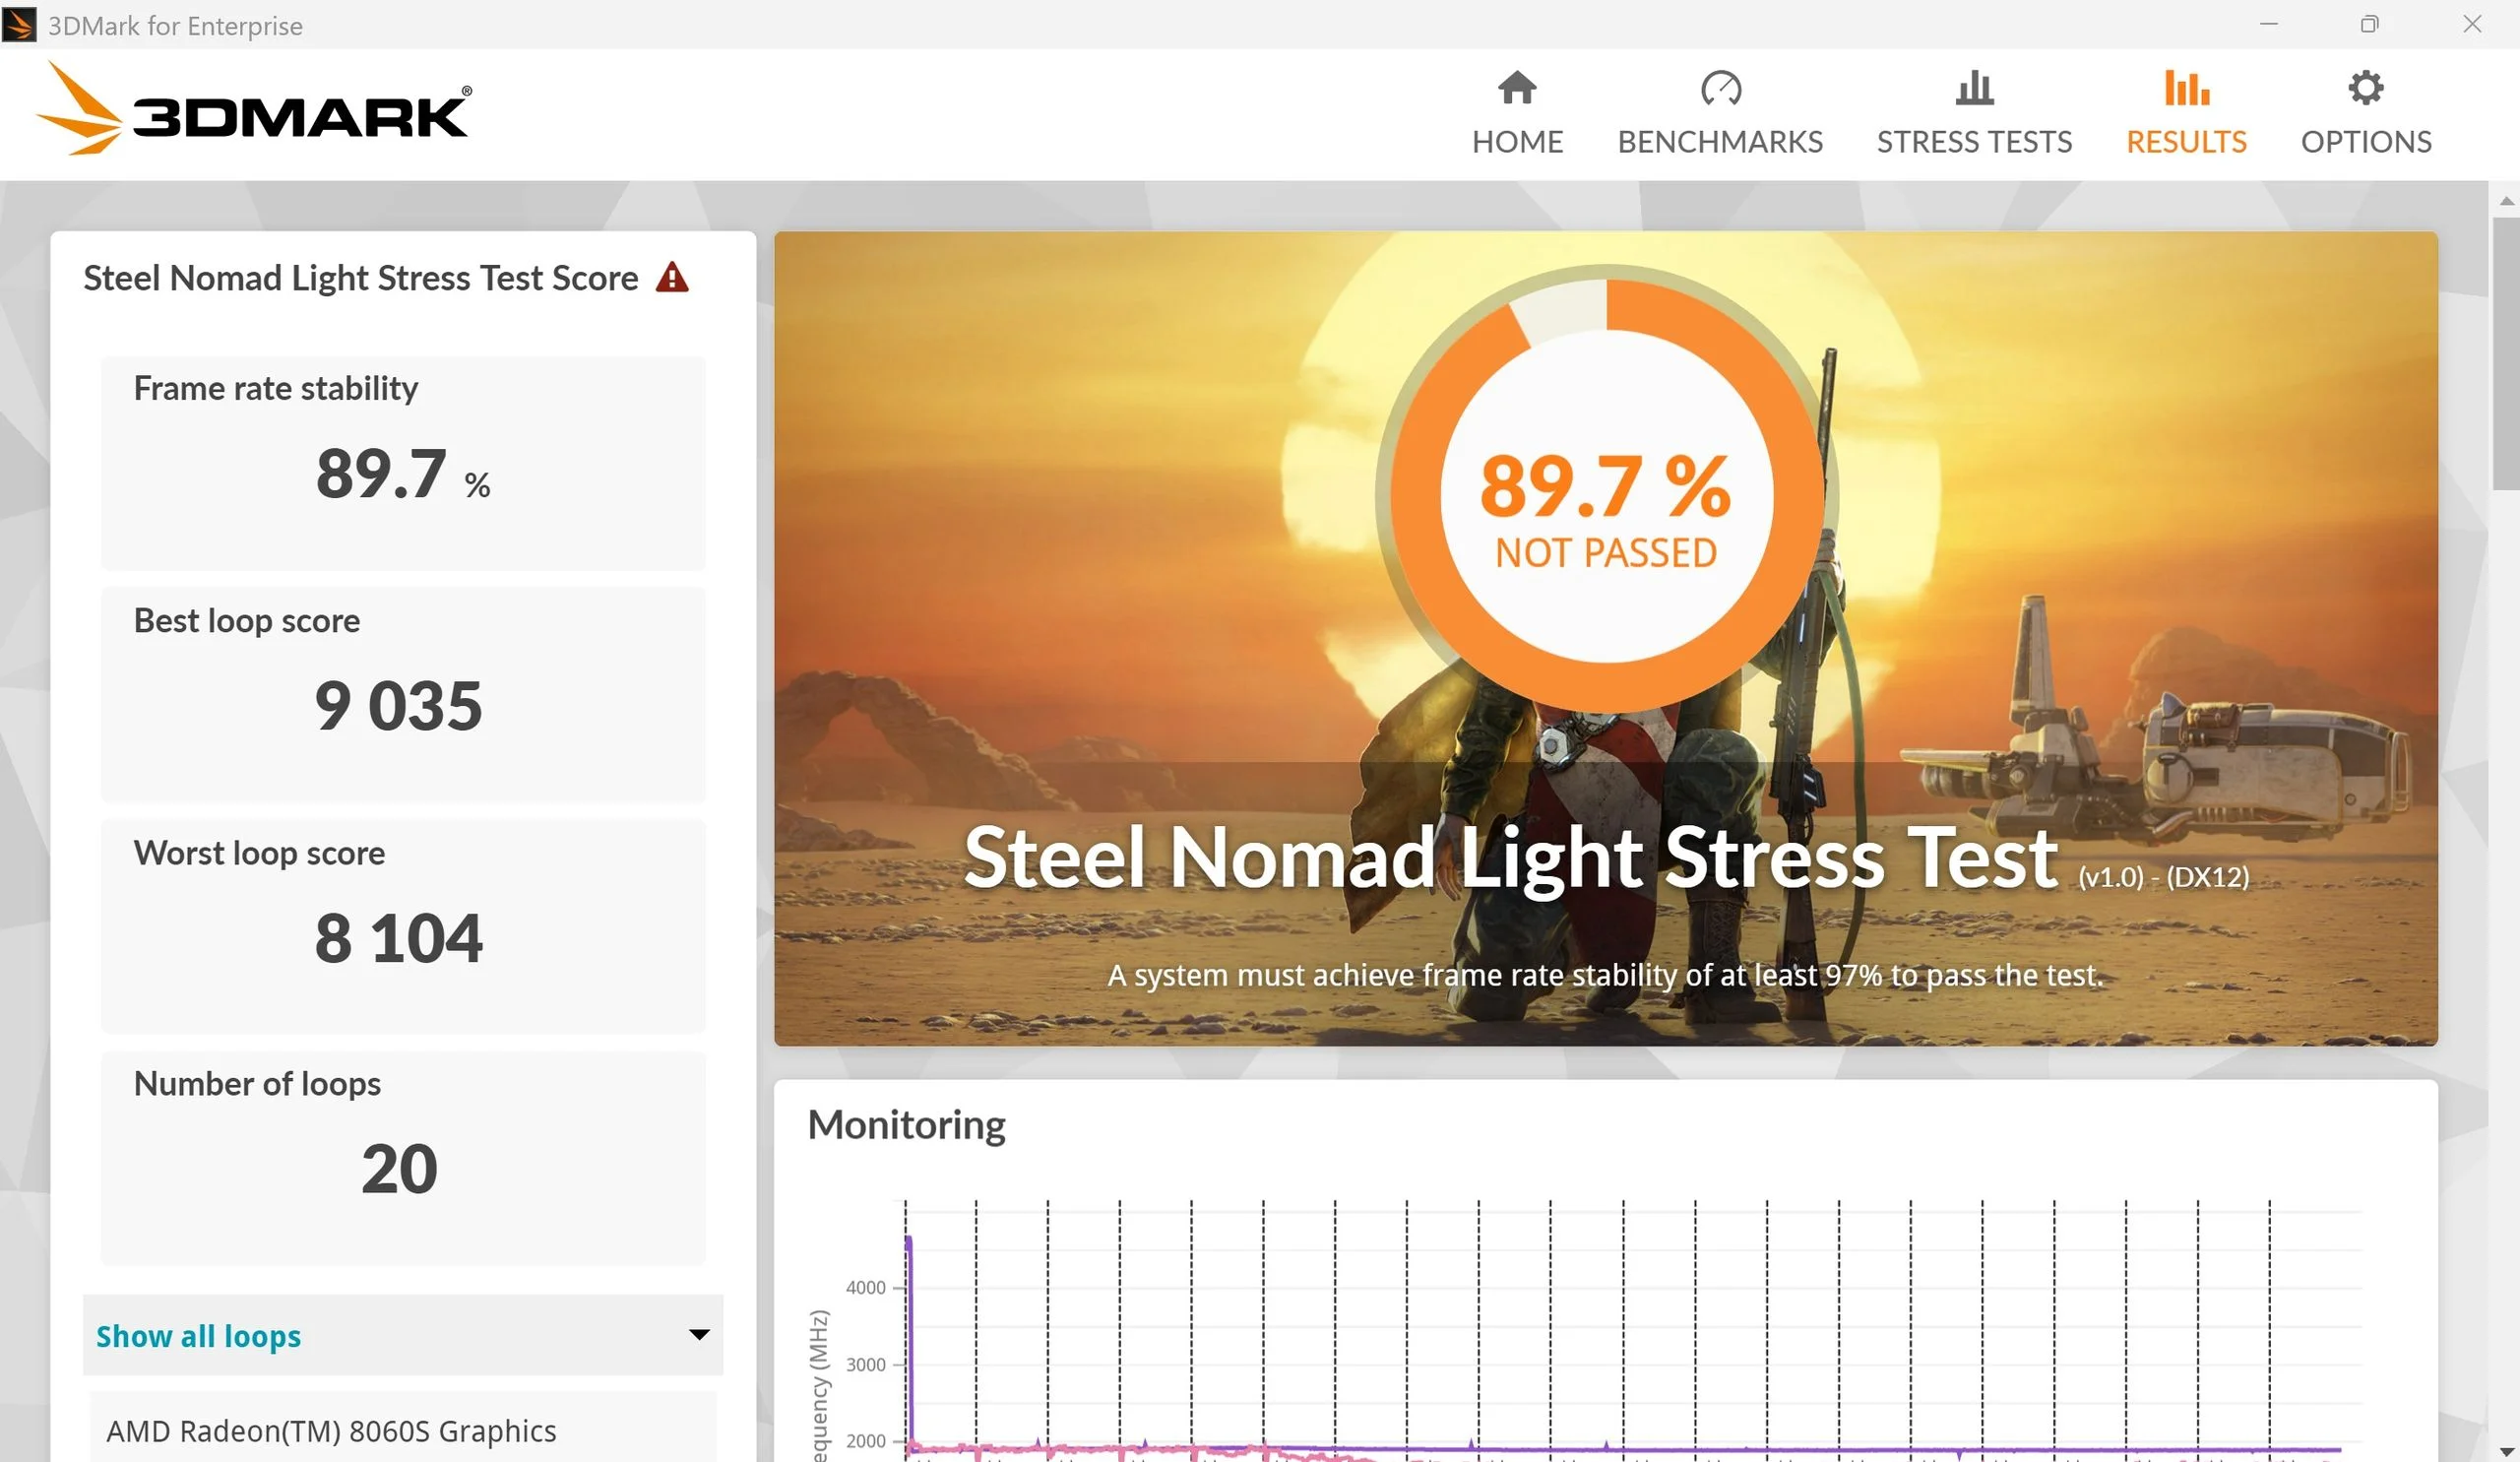
Task: Click the red warning triangle beside score title
Action: pos(672,277)
